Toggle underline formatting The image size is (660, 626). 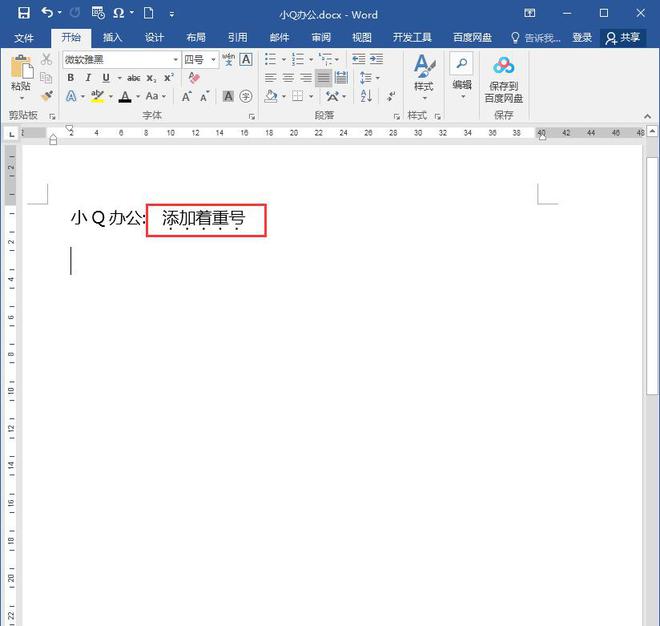(x=106, y=78)
